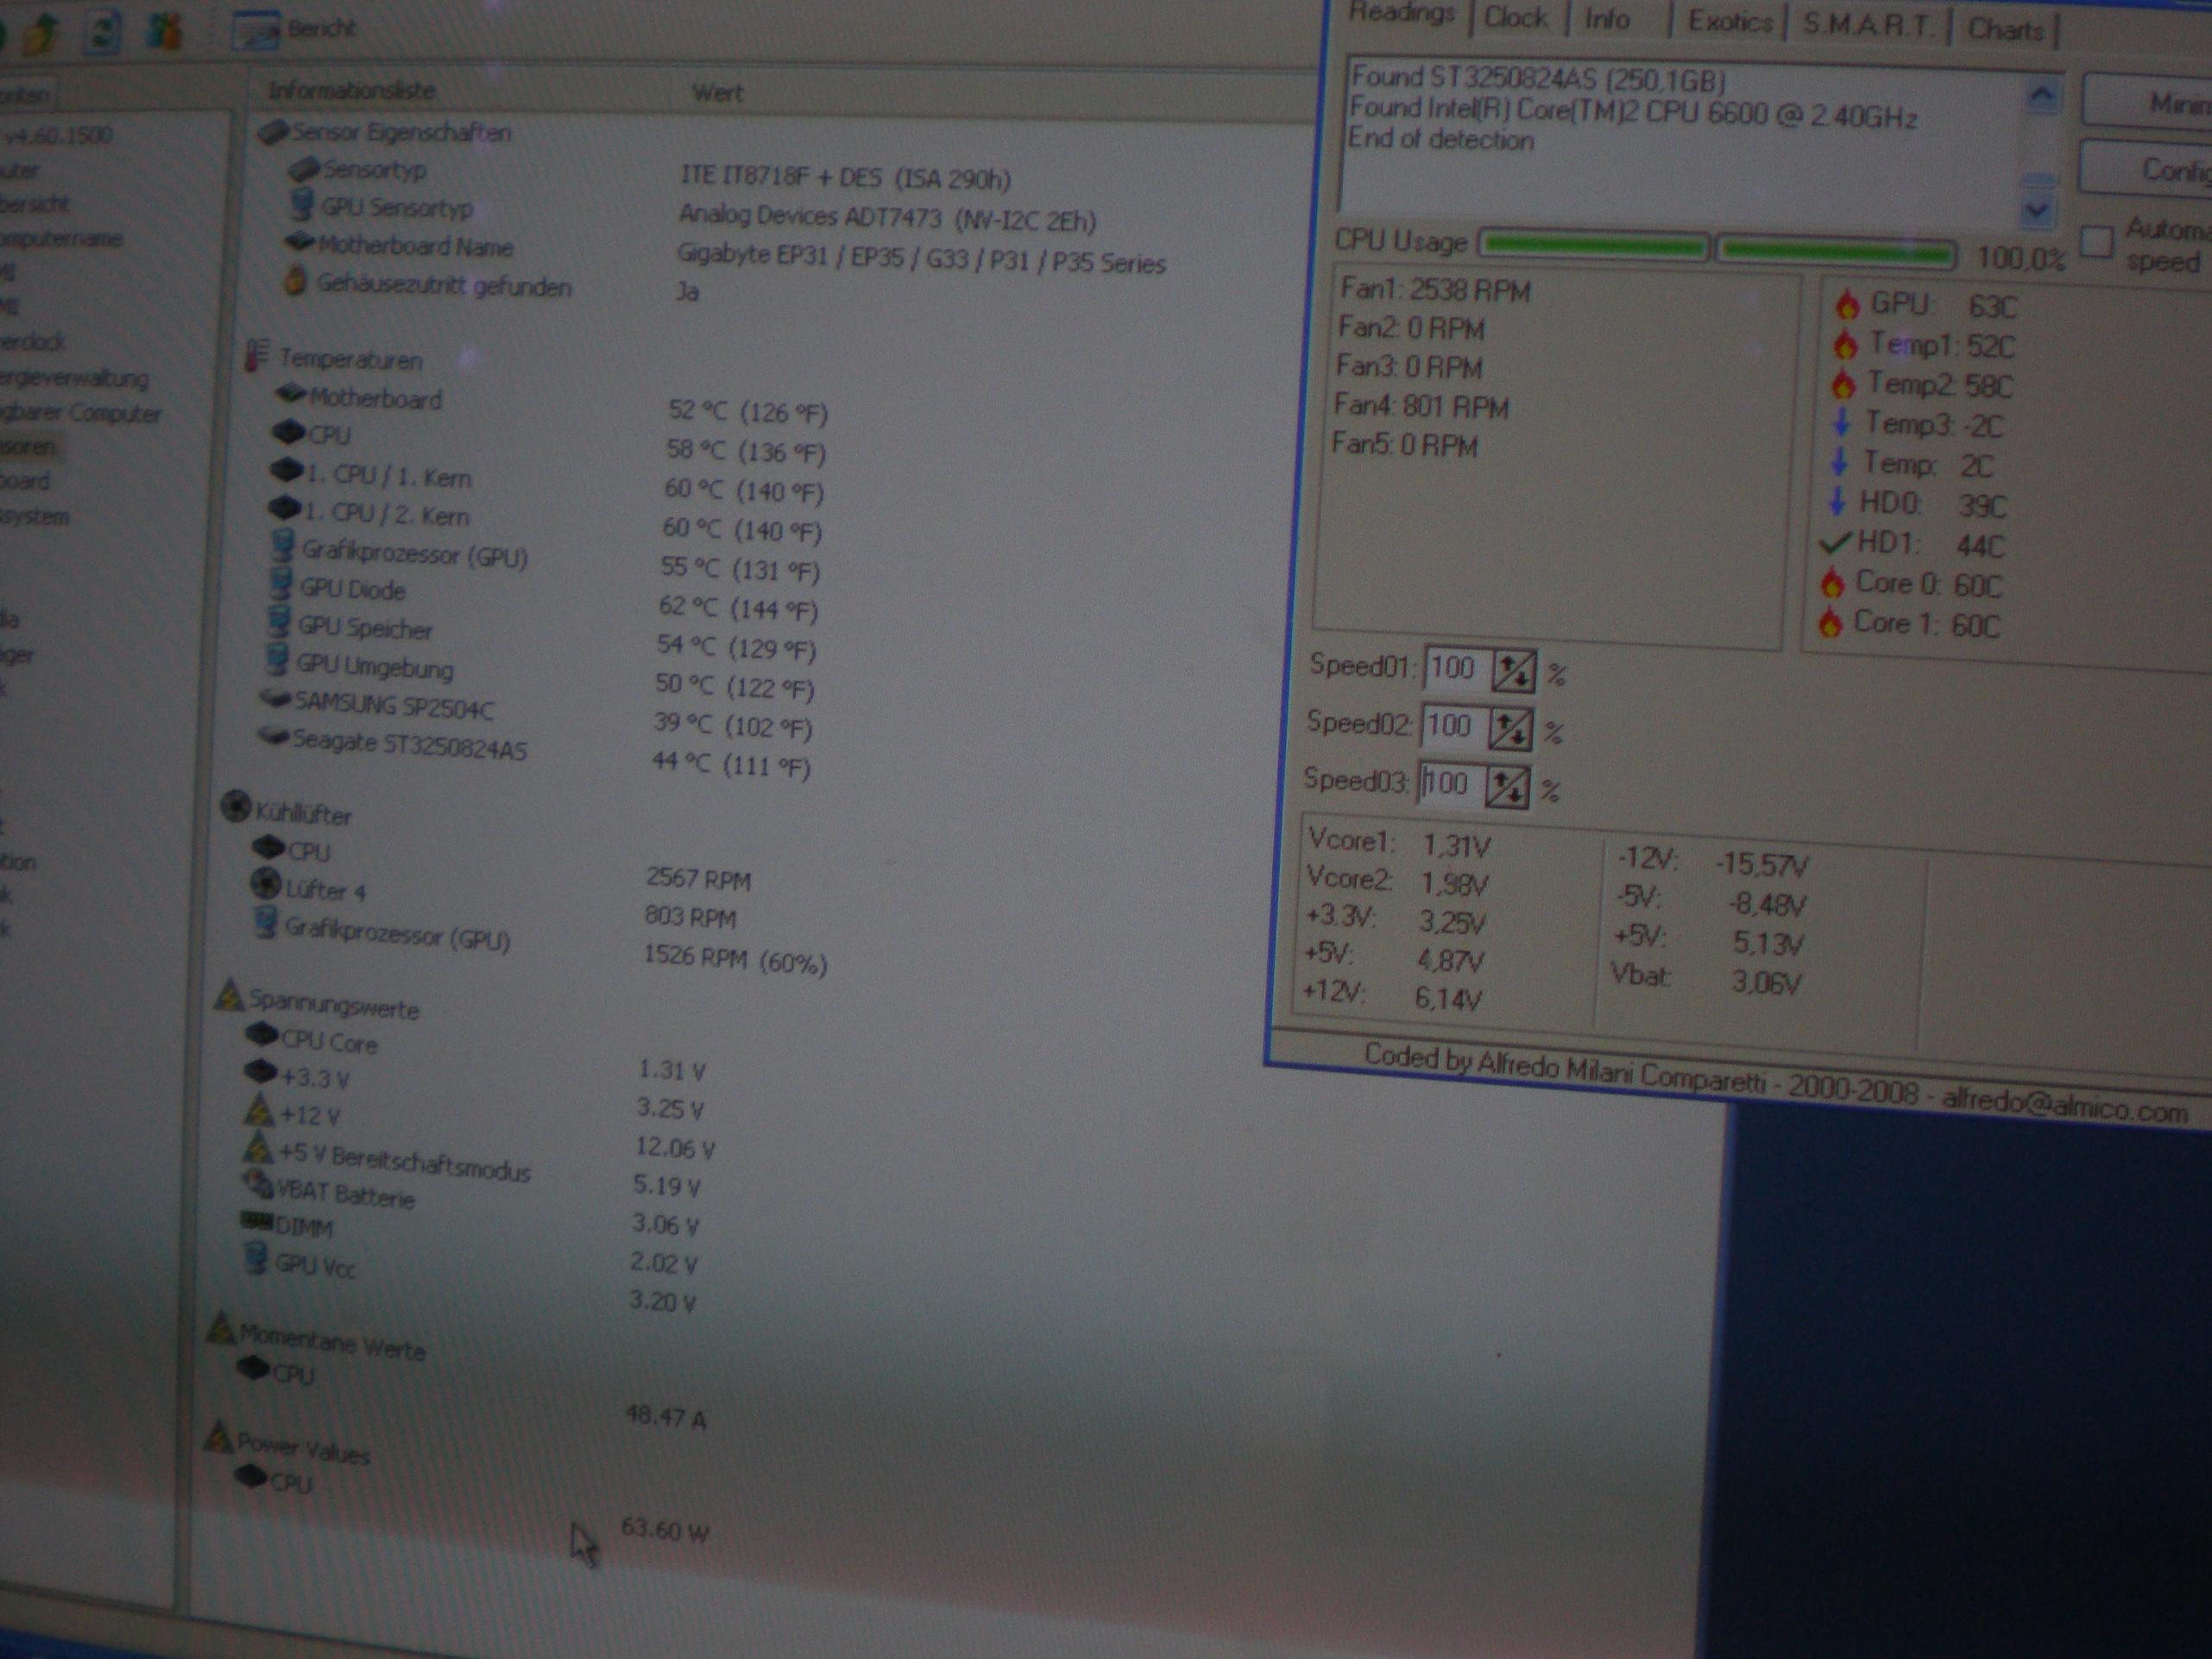Image resolution: width=2212 pixels, height=1659 pixels.
Task: Click the Bericht report toolbar icon
Action: 256,30
